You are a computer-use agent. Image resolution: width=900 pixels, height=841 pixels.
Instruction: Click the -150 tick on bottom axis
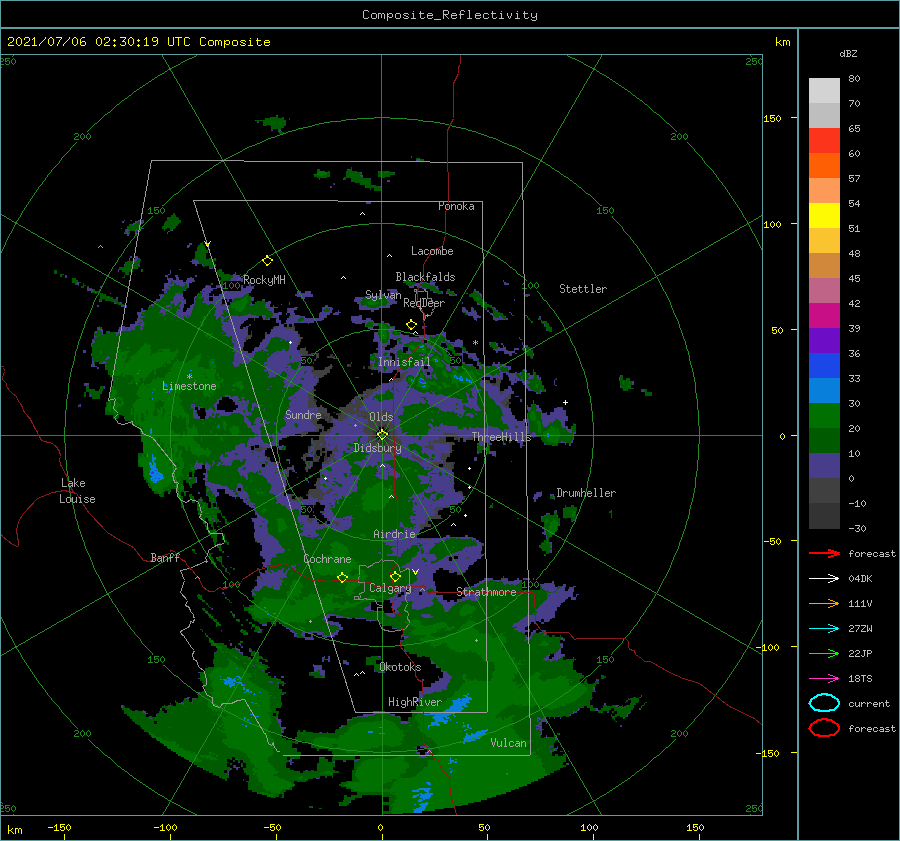point(59,828)
